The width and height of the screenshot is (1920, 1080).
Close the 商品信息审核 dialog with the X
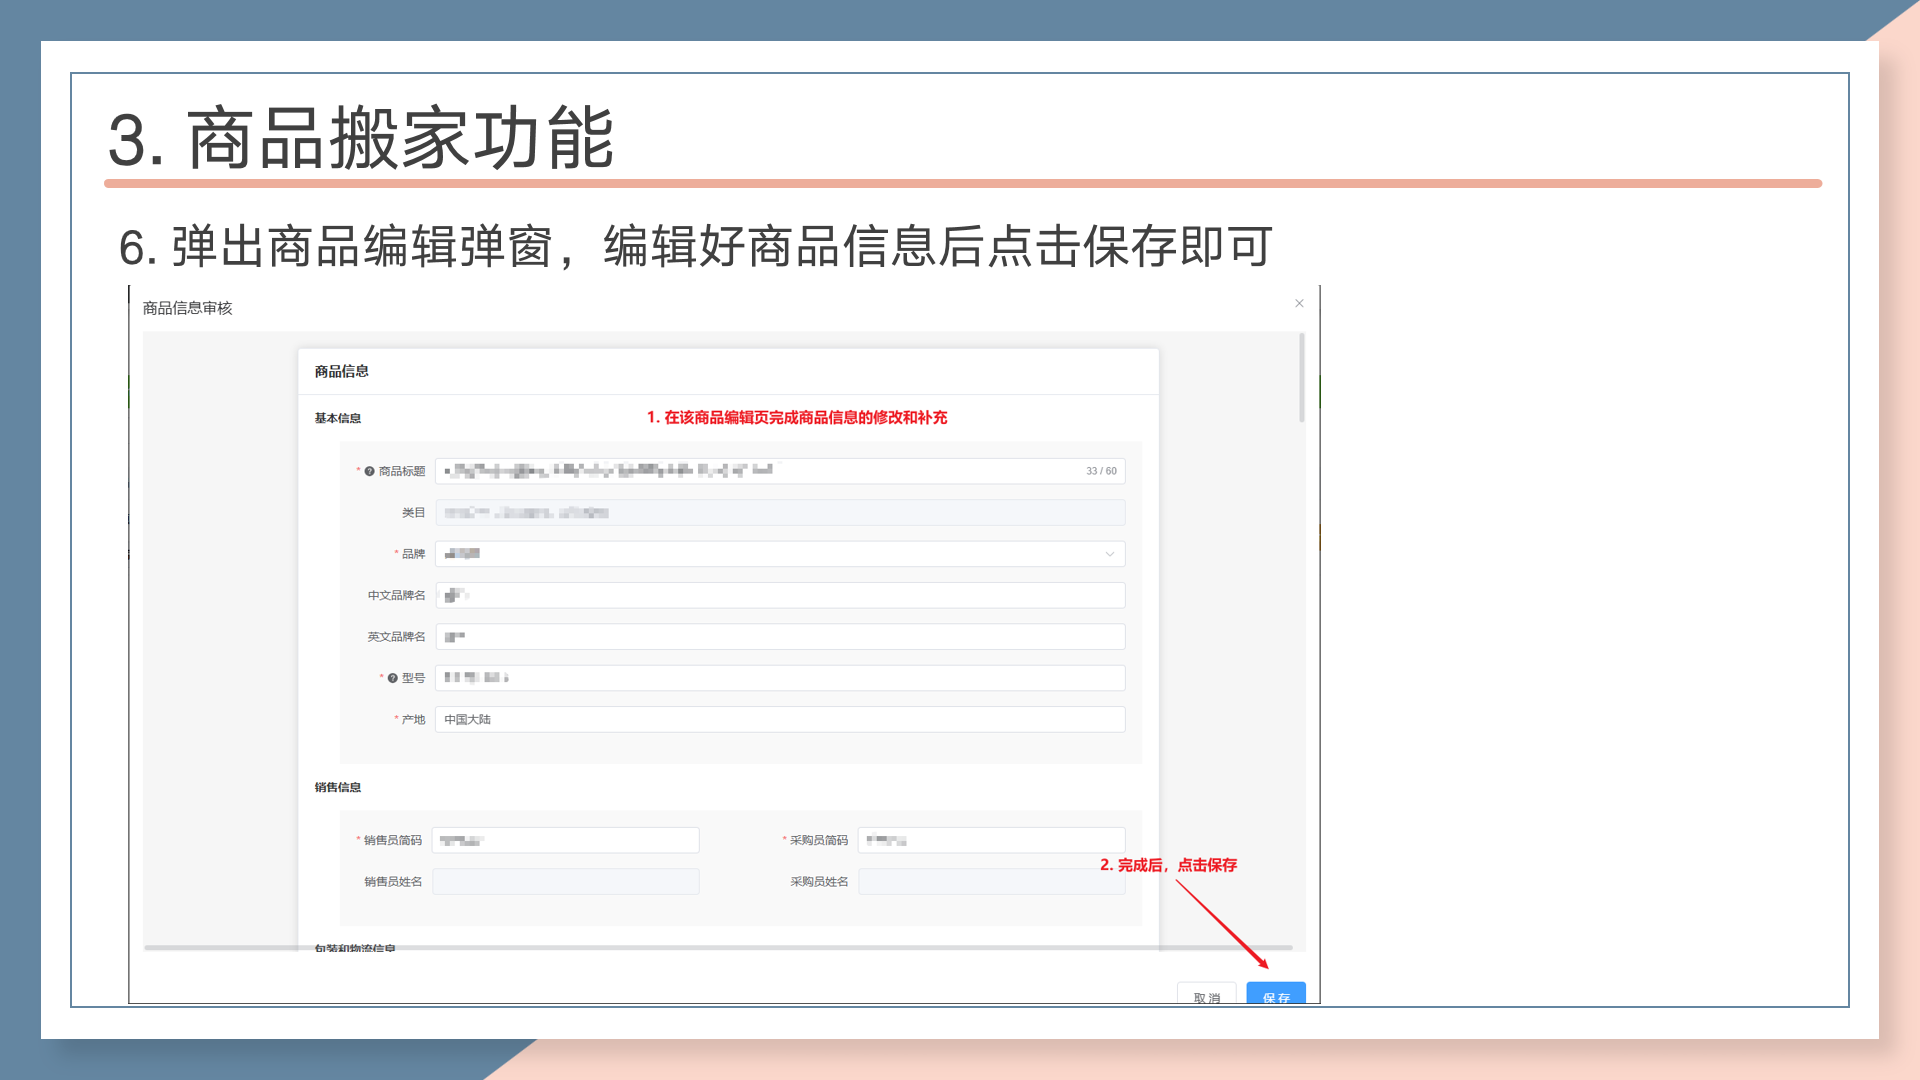(x=1299, y=303)
